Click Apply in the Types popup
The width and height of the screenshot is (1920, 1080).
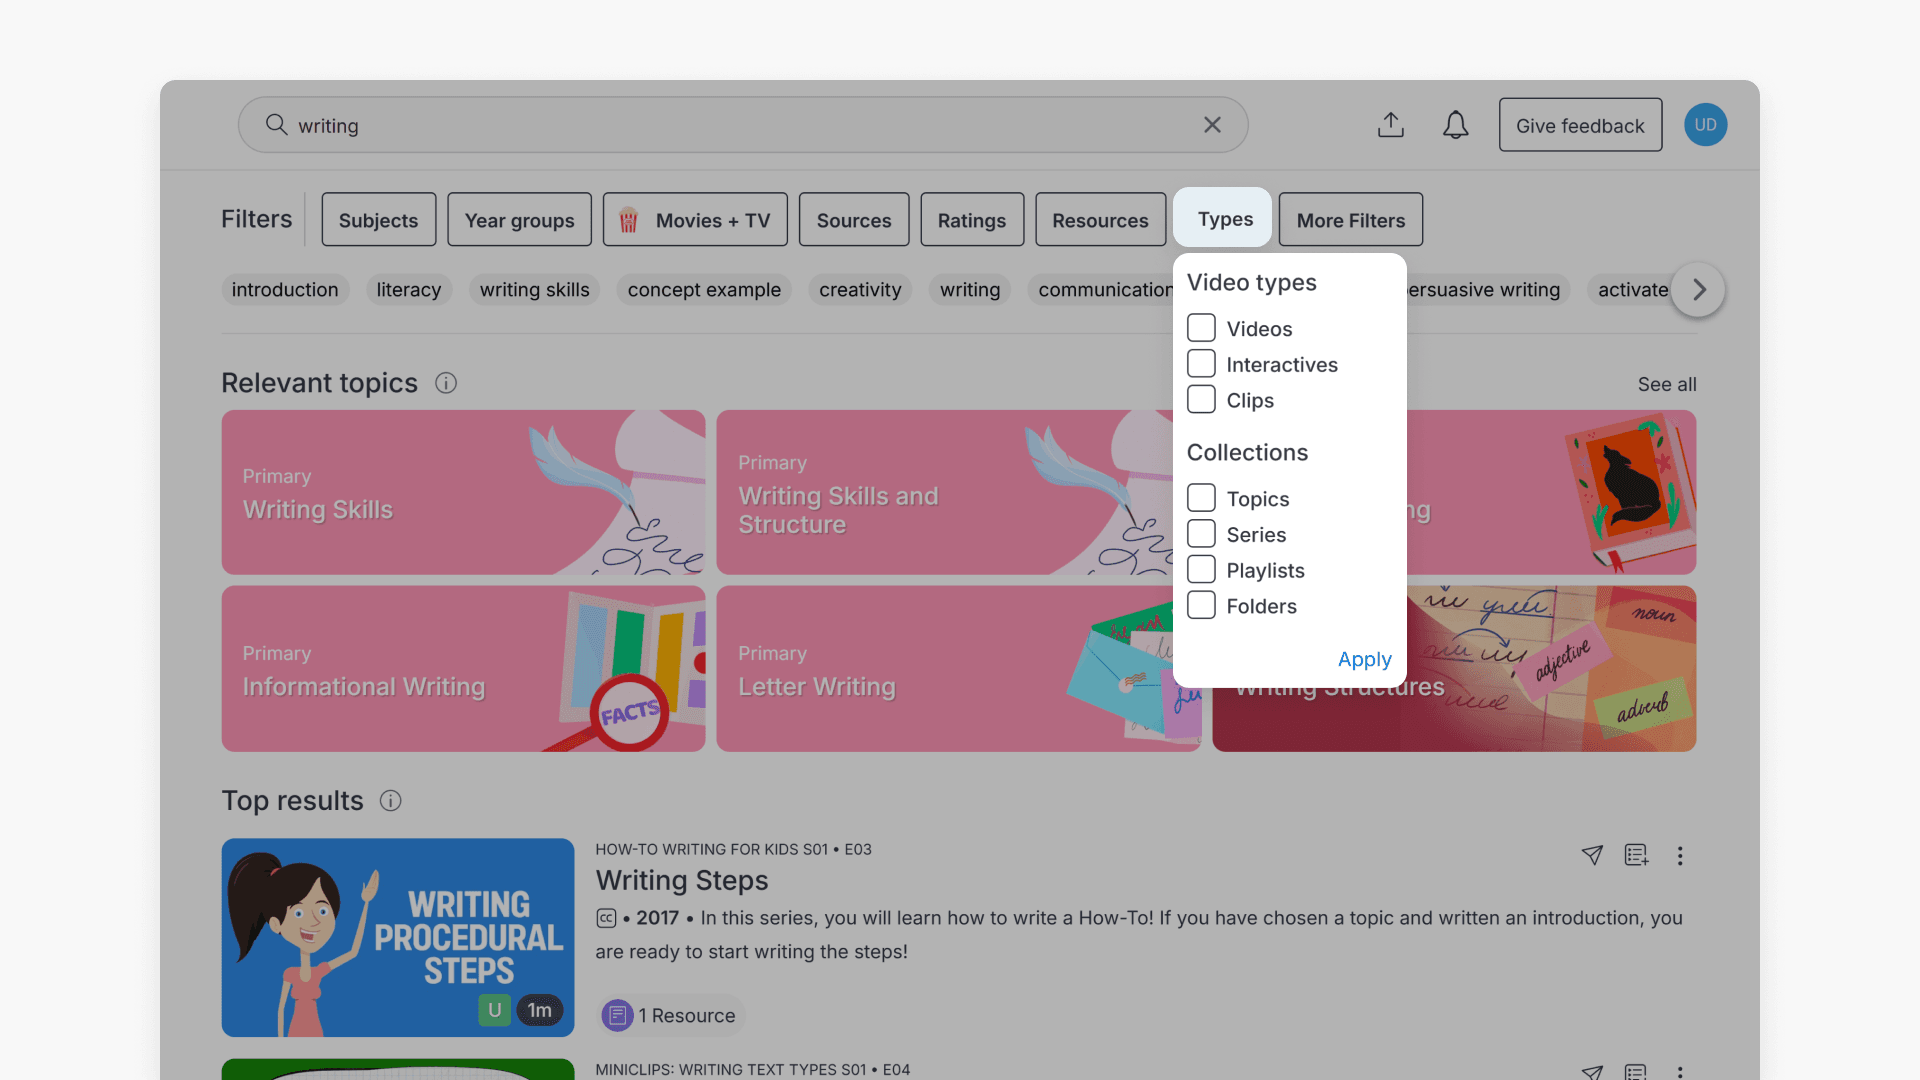pos(1364,659)
